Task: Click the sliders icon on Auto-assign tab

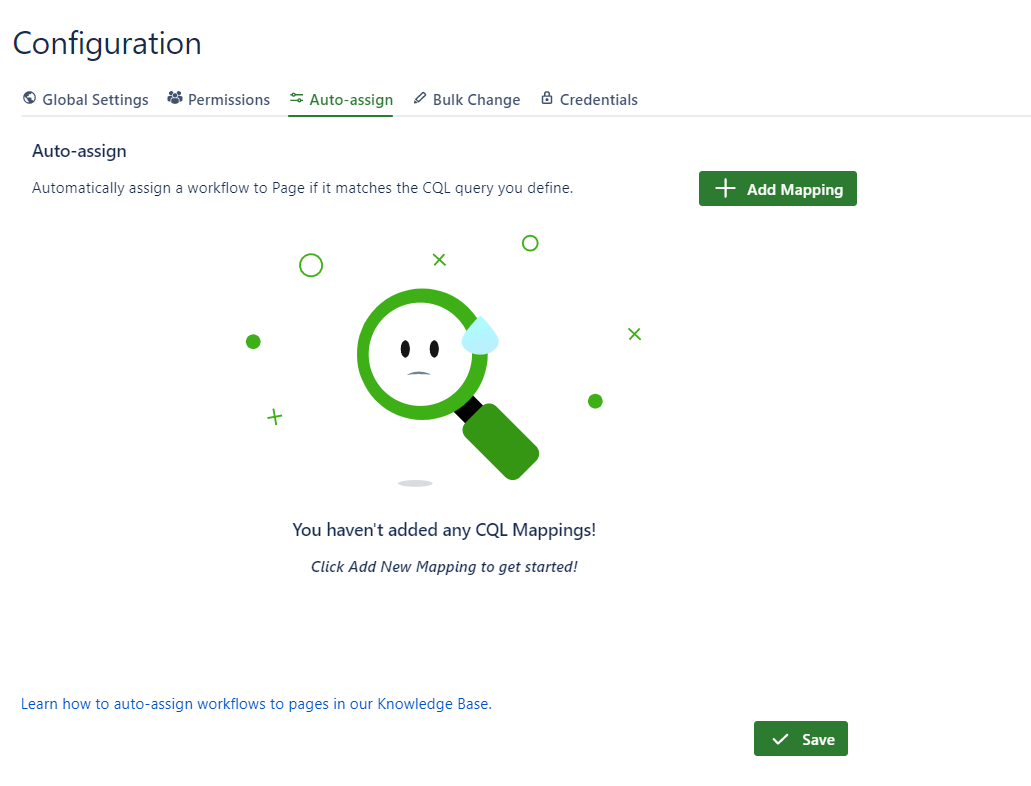Action: [296, 99]
